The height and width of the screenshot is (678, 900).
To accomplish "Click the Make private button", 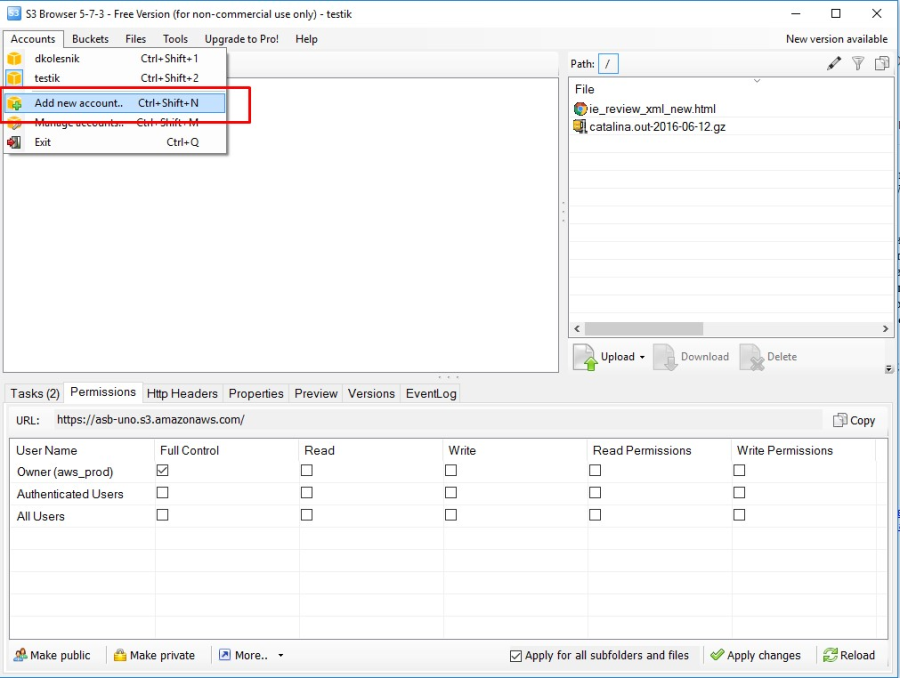I will click(x=154, y=655).
